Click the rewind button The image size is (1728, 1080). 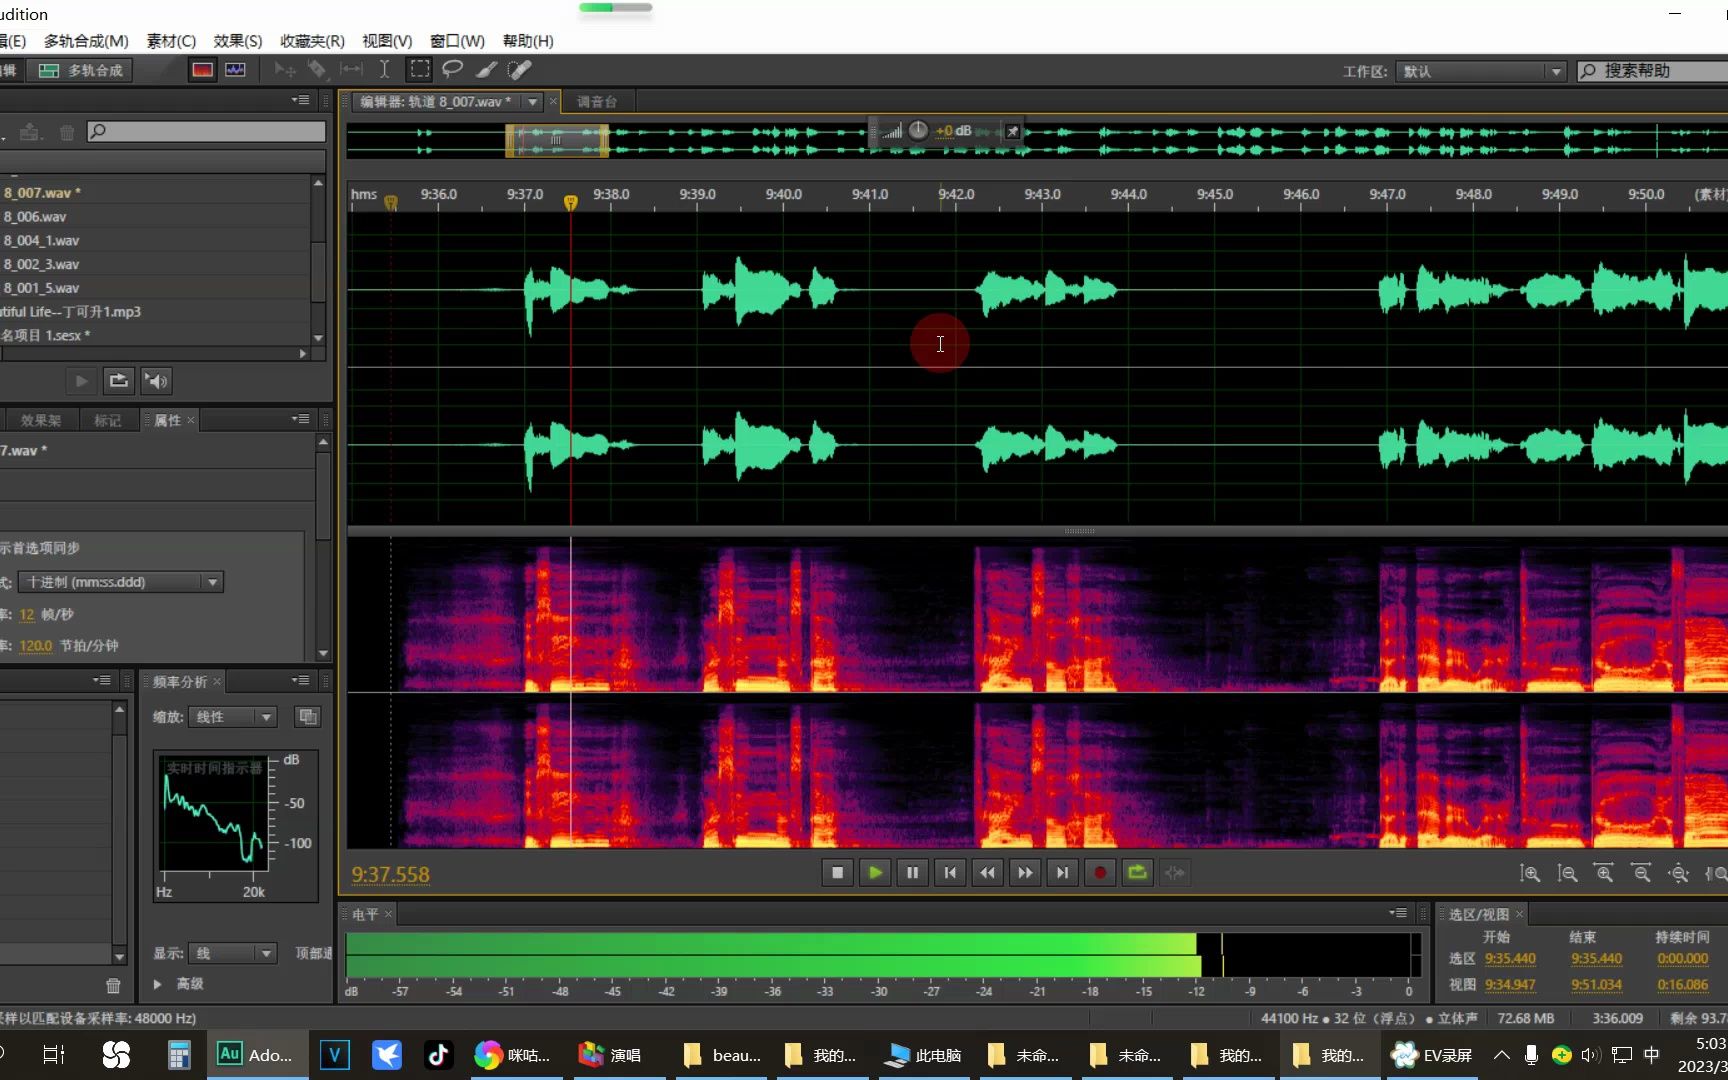(x=987, y=872)
